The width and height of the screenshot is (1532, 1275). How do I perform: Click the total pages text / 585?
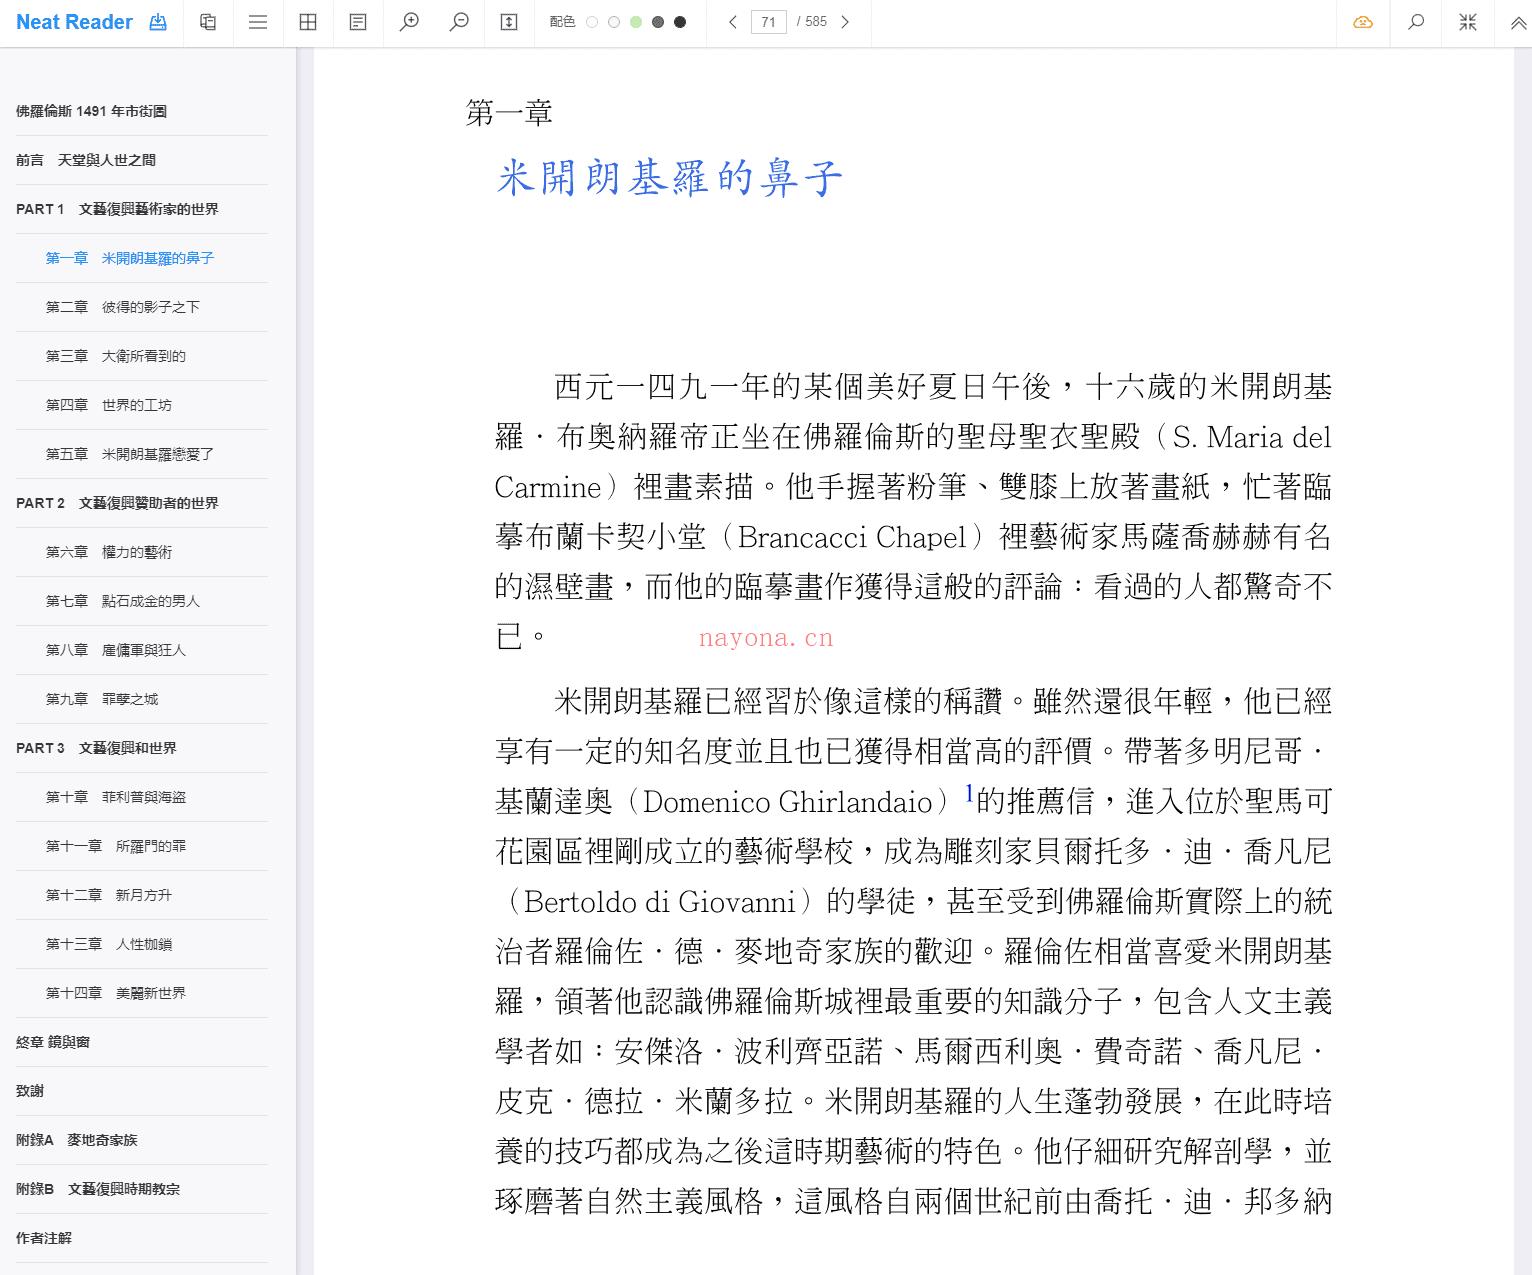(812, 22)
